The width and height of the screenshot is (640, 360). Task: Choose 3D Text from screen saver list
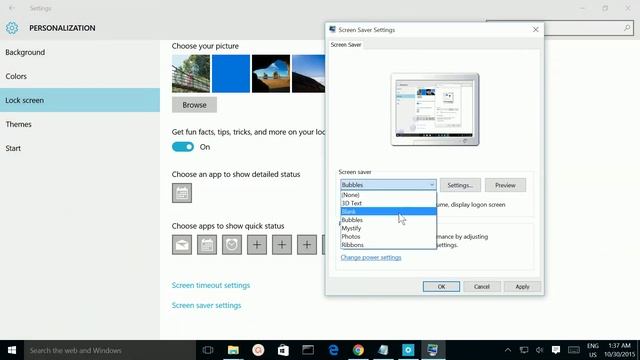(388, 203)
